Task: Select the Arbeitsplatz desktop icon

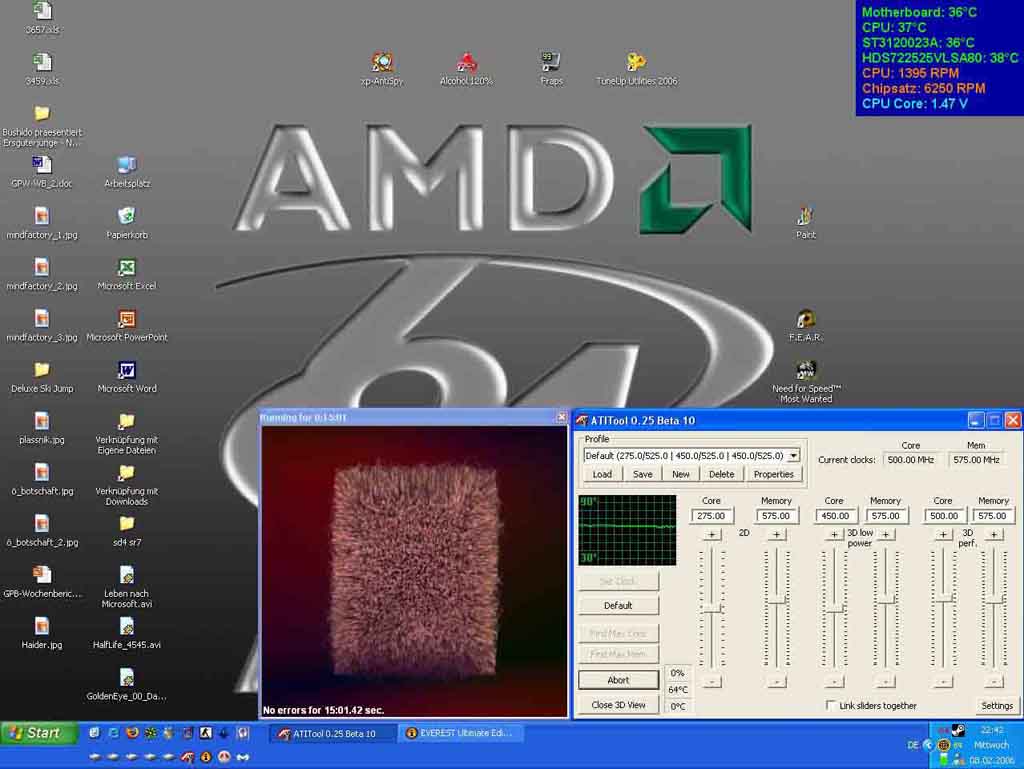Action: 127,165
